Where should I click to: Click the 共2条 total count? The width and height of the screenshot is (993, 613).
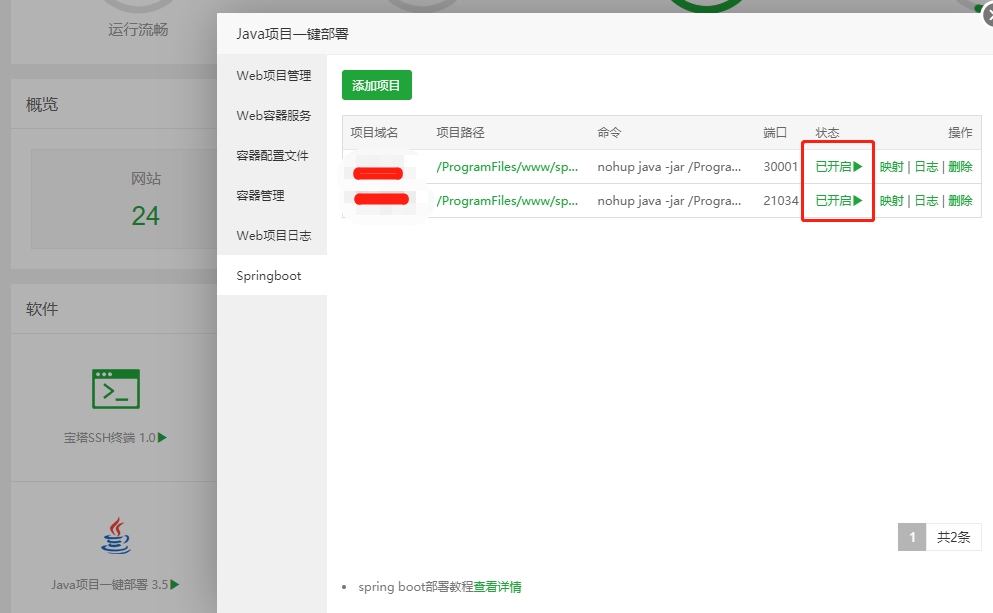(954, 537)
